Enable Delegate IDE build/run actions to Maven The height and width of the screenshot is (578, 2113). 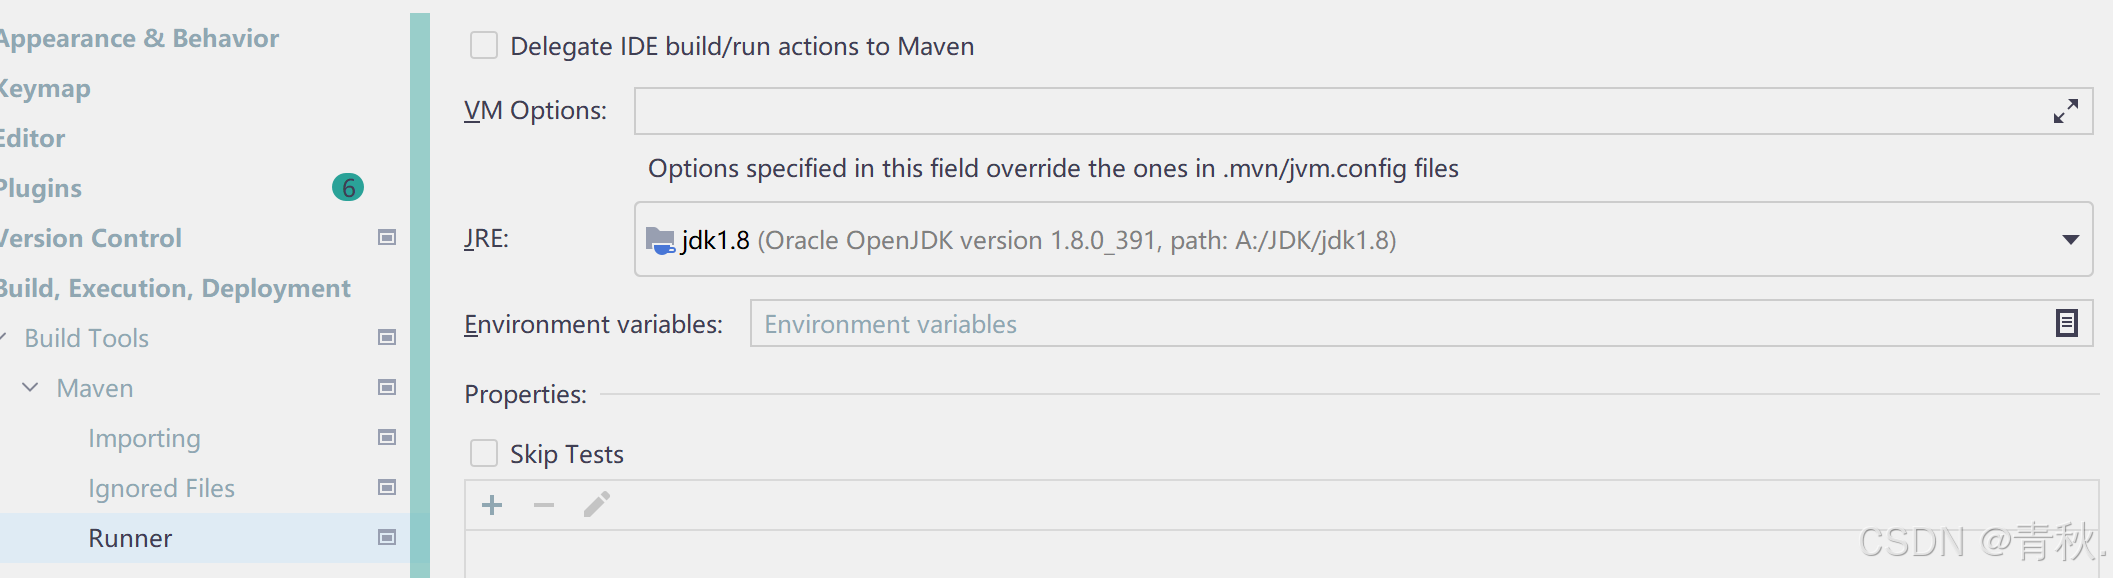(x=484, y=46)
